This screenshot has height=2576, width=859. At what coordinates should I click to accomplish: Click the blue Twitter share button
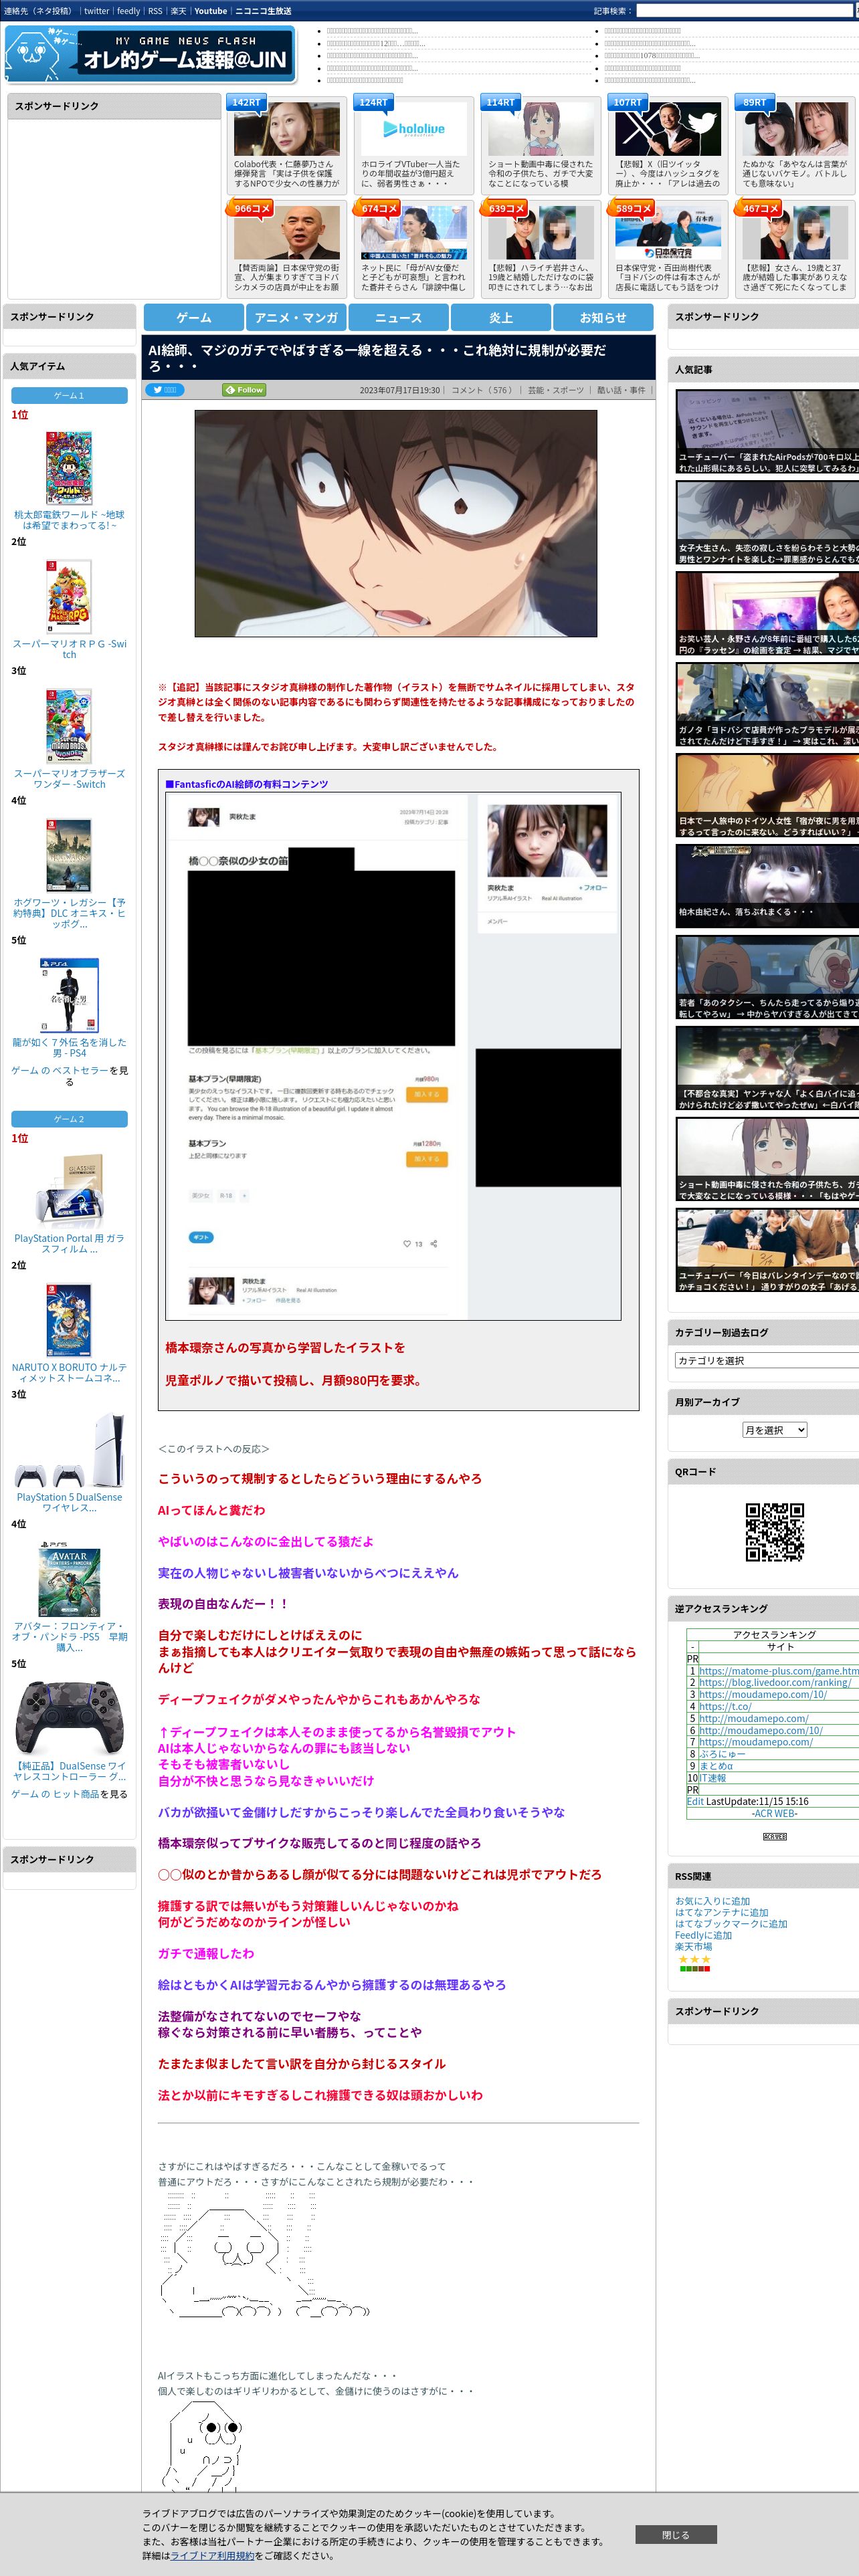click(x=165, y=390)
